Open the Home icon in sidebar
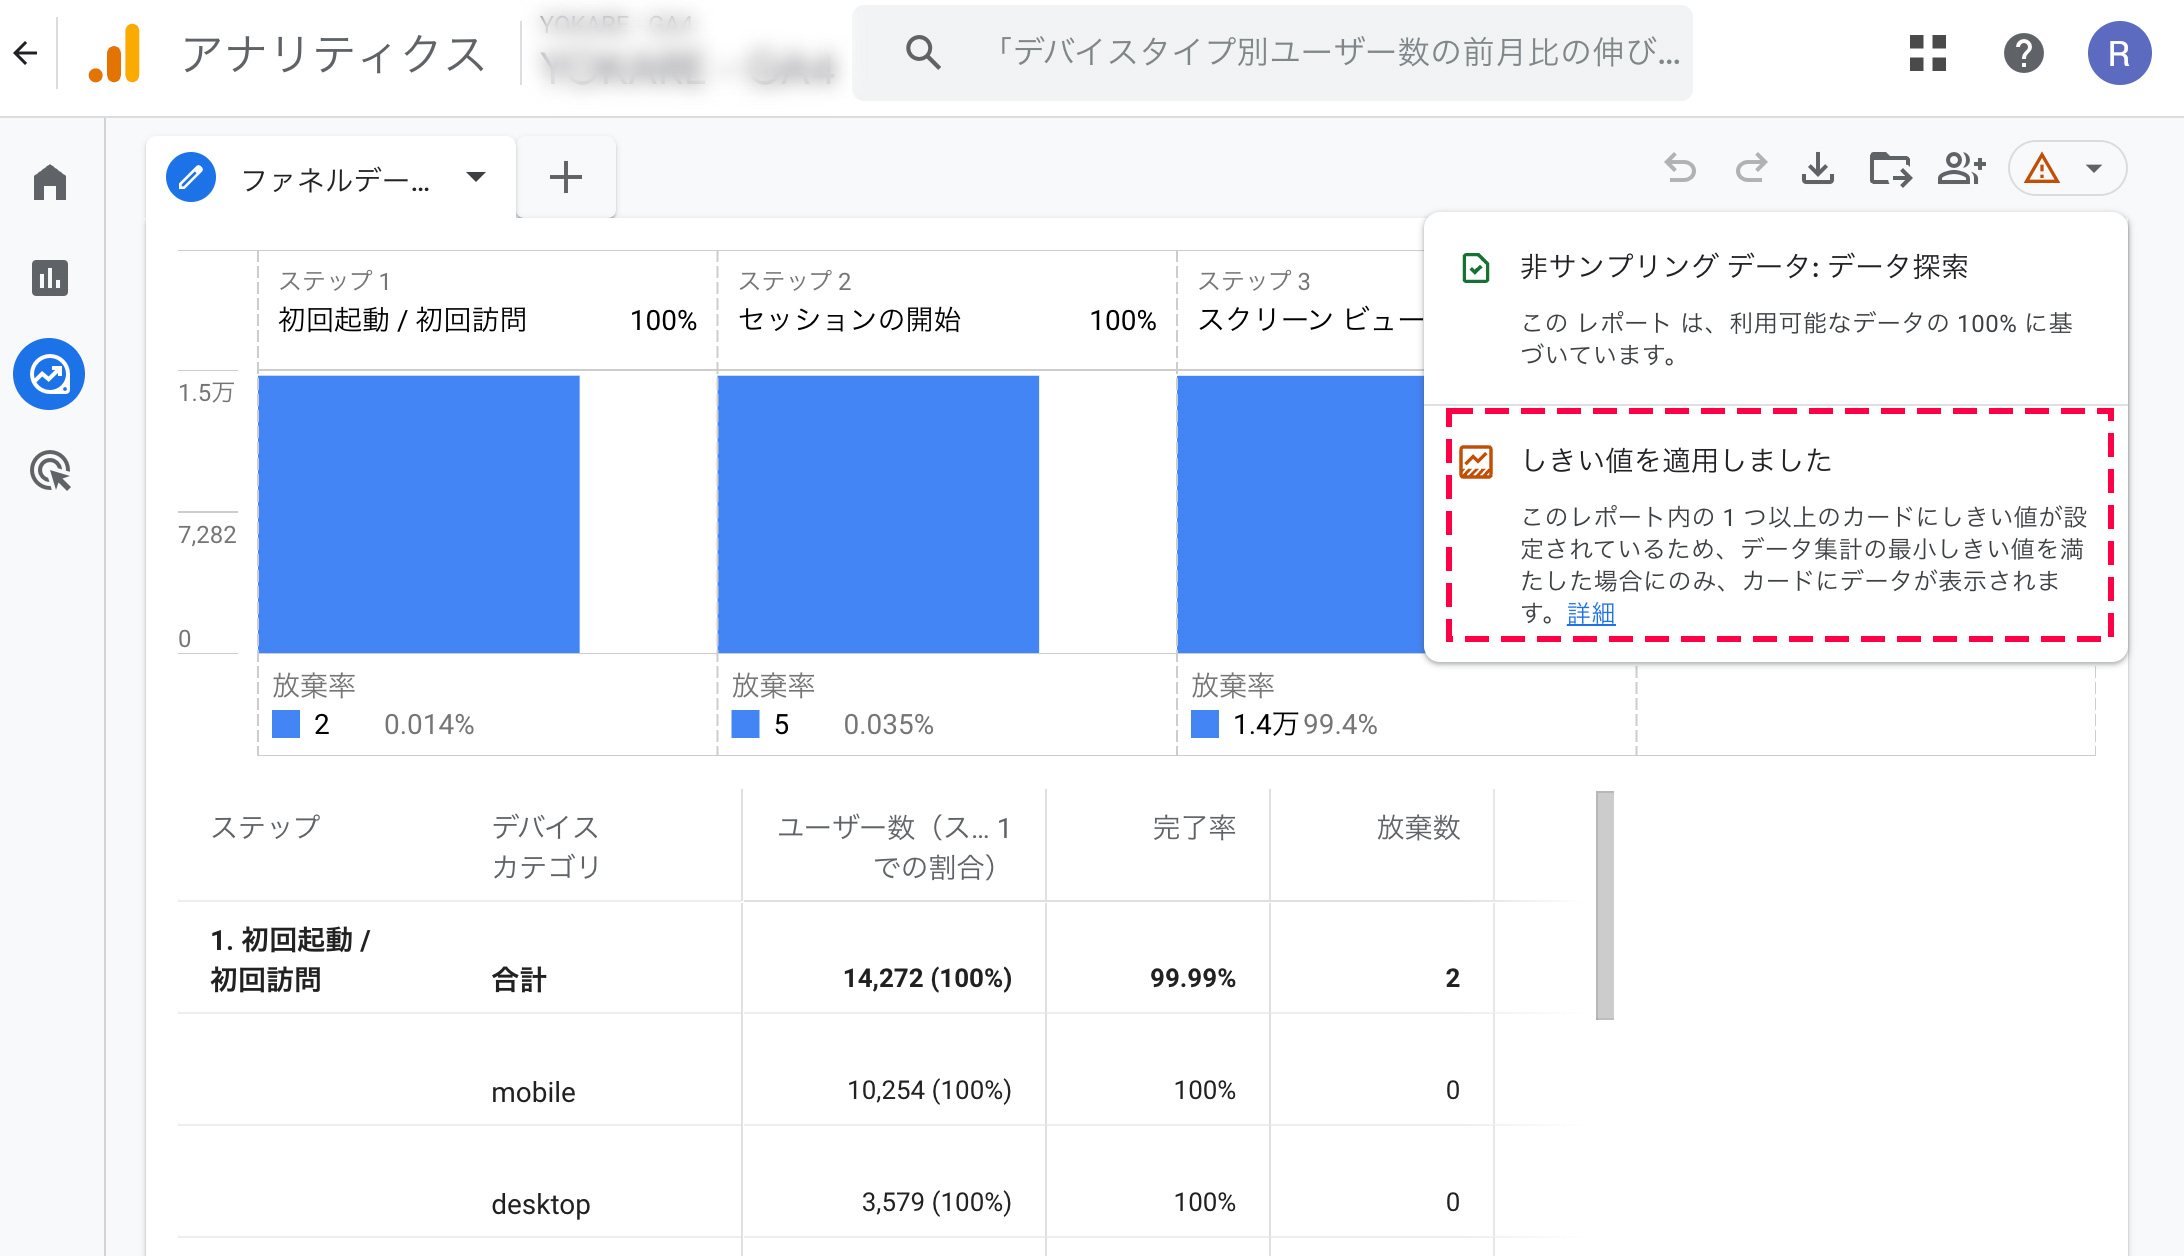 tap(50, 182)
